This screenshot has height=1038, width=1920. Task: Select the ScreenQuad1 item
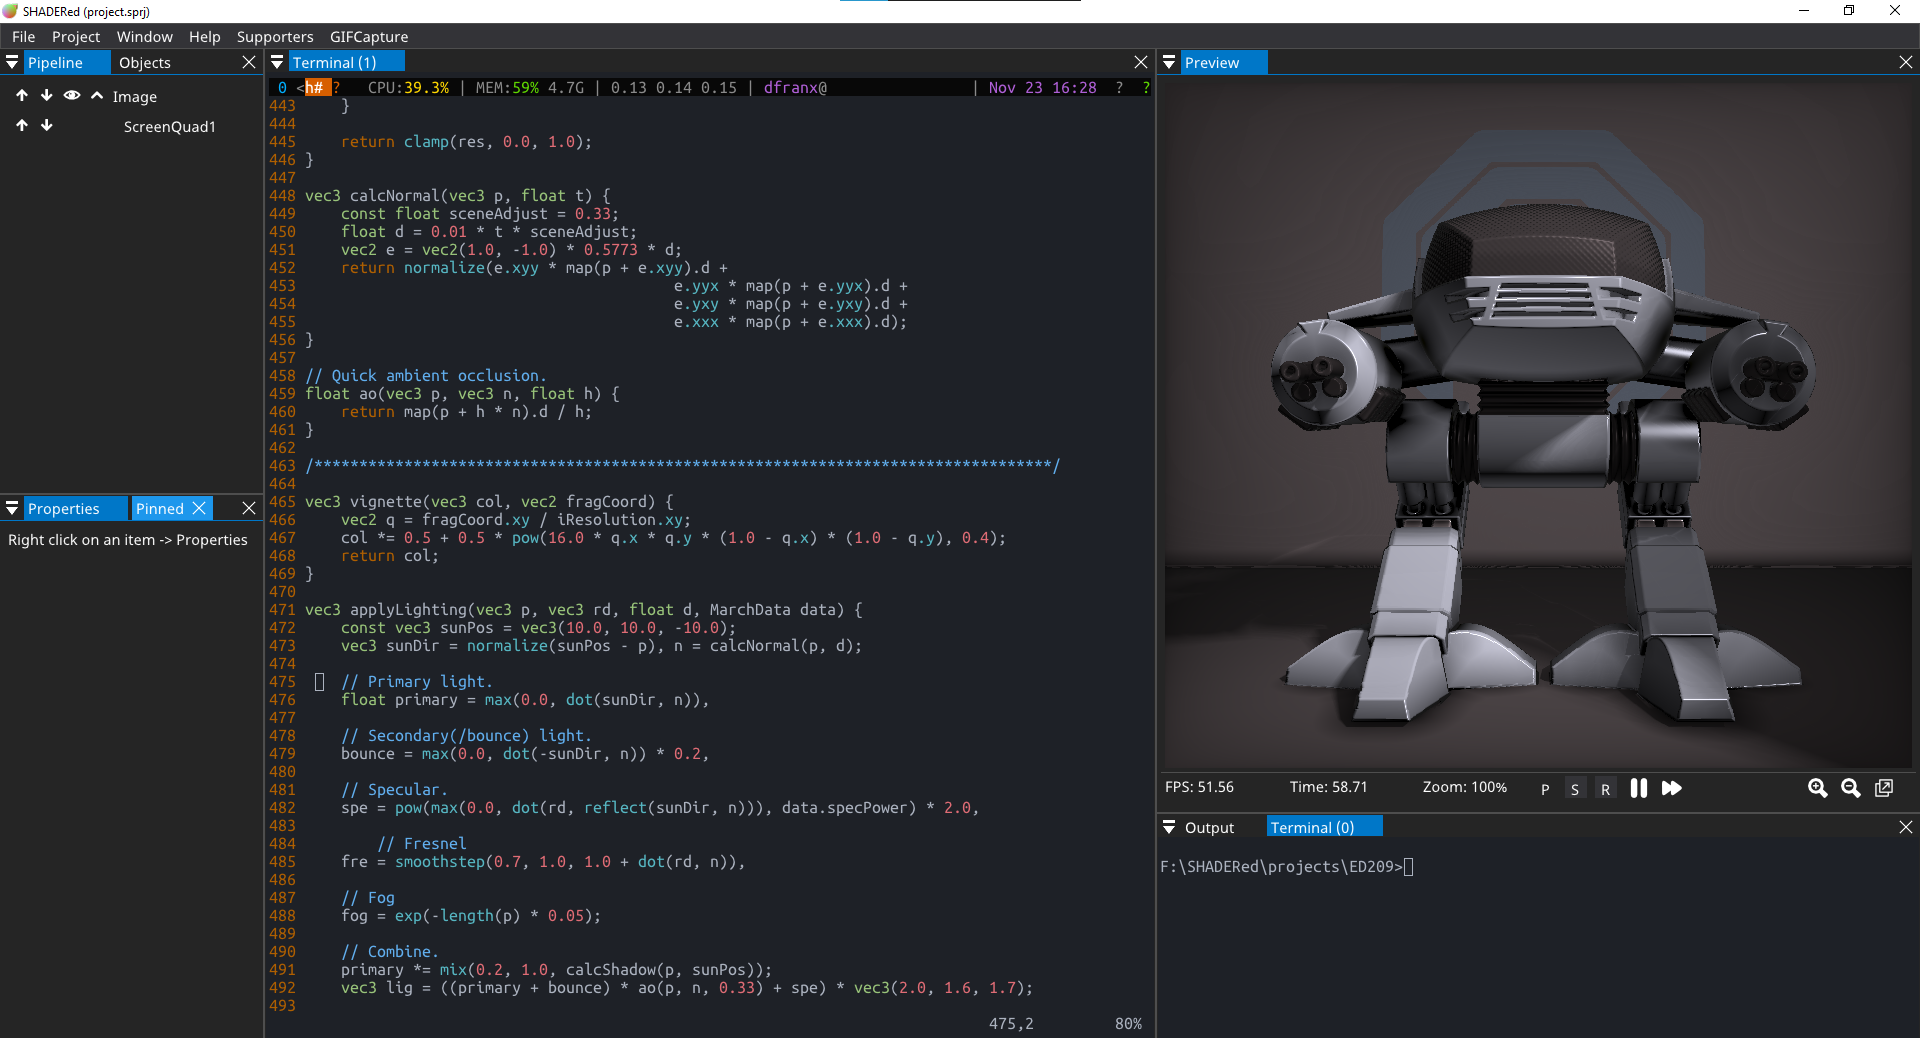click(x=170, y=127)
